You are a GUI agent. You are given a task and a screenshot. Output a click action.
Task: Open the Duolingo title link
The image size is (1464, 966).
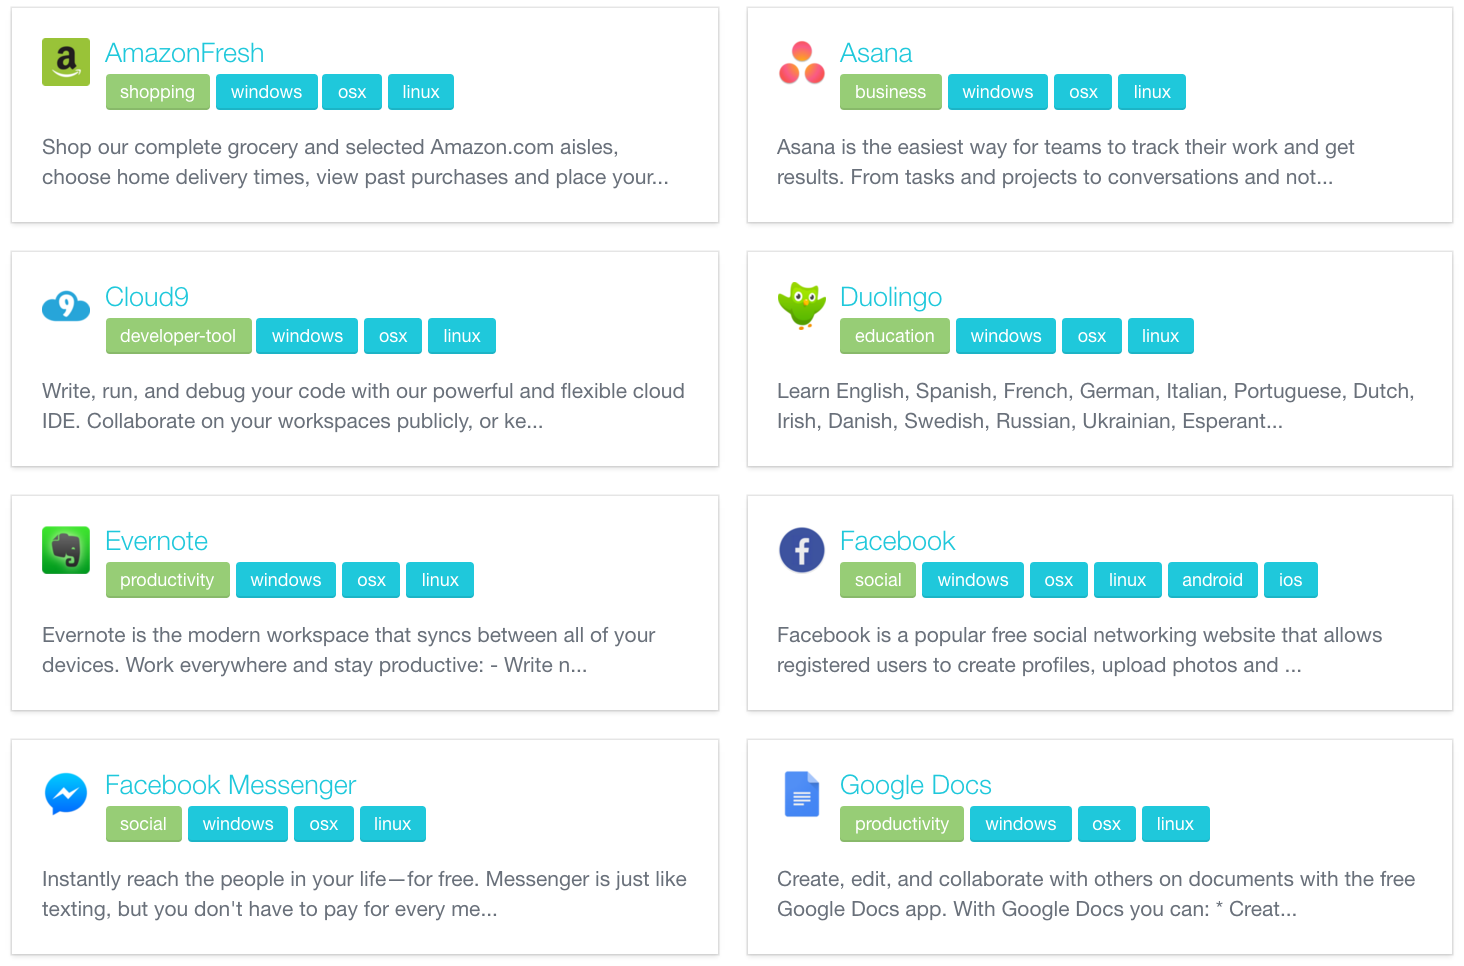point(891,297)
